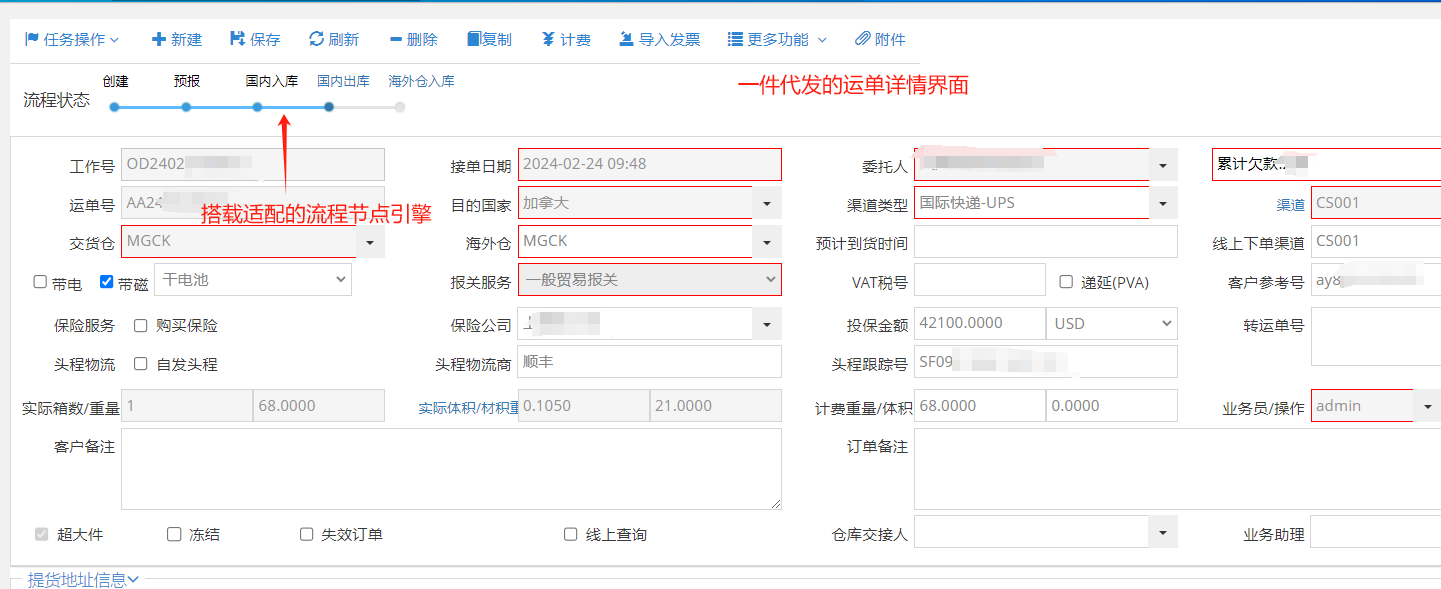Click the 投保金额 42100.0000 field
1441x589 pixels.
[x=980, y=324]
